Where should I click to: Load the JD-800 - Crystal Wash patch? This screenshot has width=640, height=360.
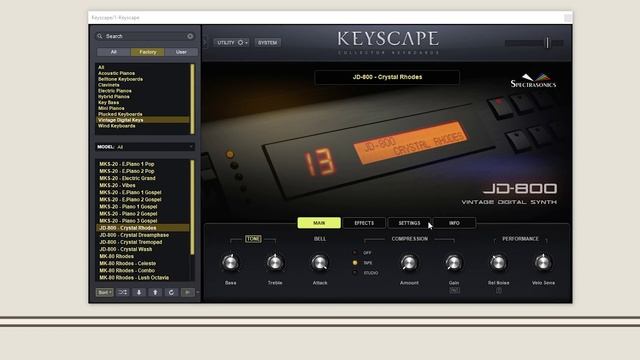[x=143, y=249]
